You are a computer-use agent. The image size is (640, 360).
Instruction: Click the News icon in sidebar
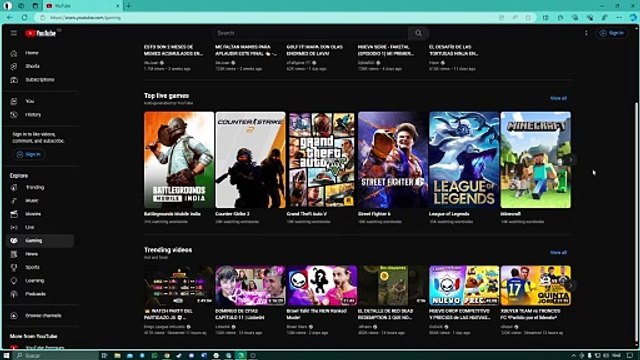tap(14, 254)
